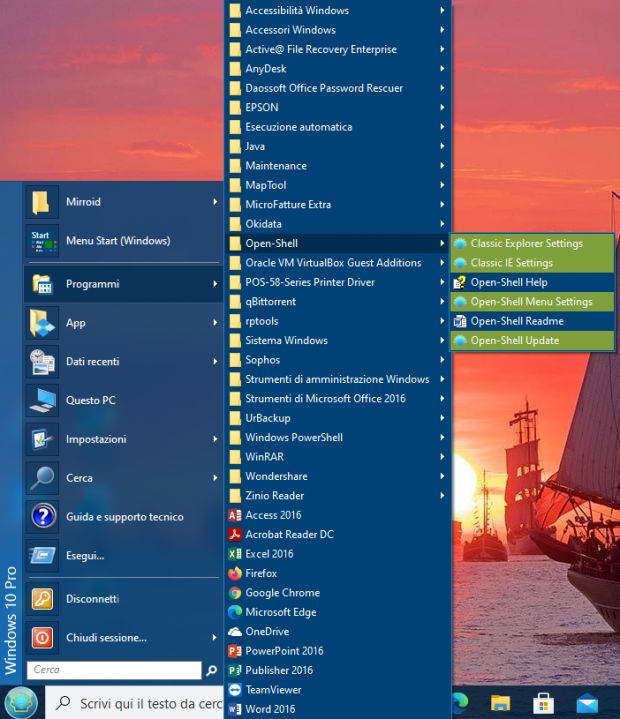Open the Java folder

(338, 146)
